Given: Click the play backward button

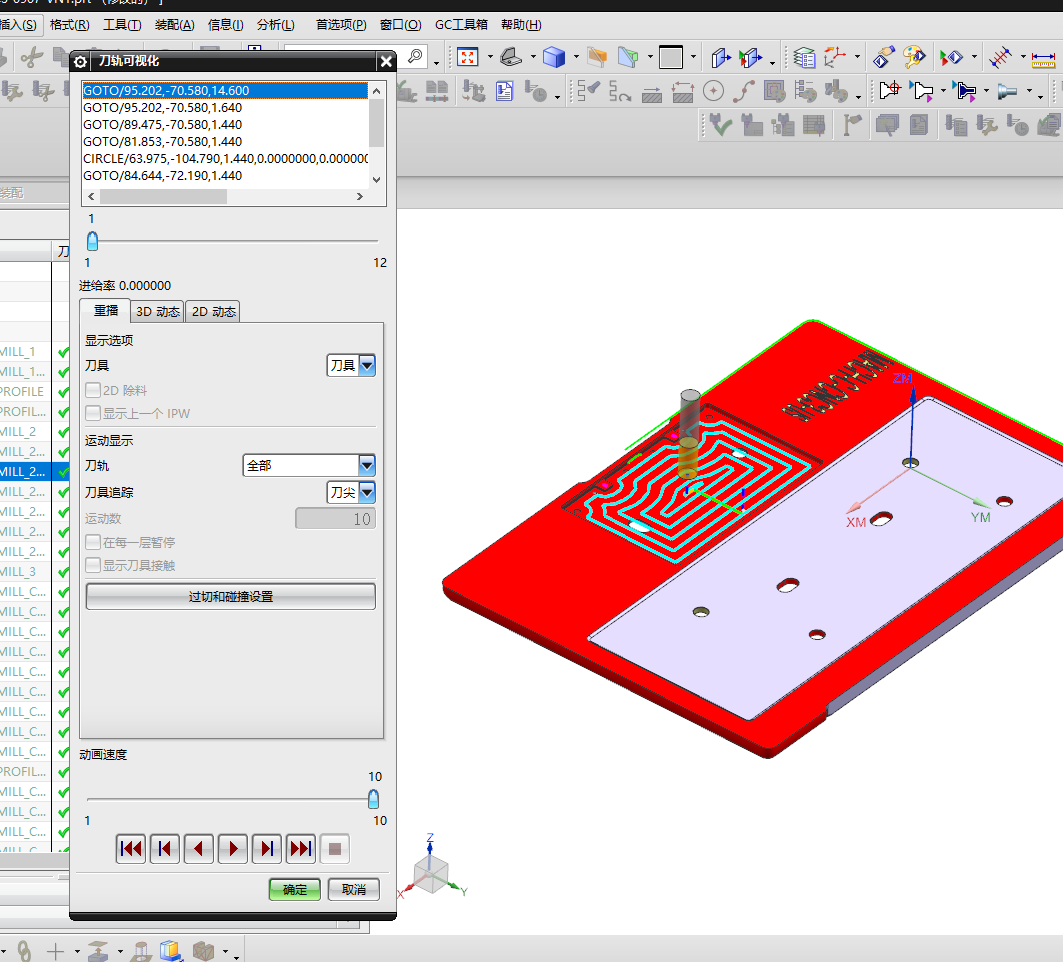Looking at the screenshot, I should tap(199, 849).
